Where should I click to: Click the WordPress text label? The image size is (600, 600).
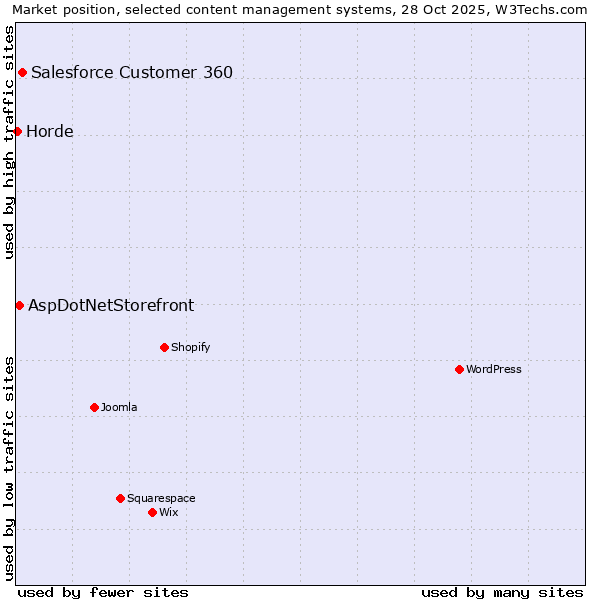coord(494,369)
